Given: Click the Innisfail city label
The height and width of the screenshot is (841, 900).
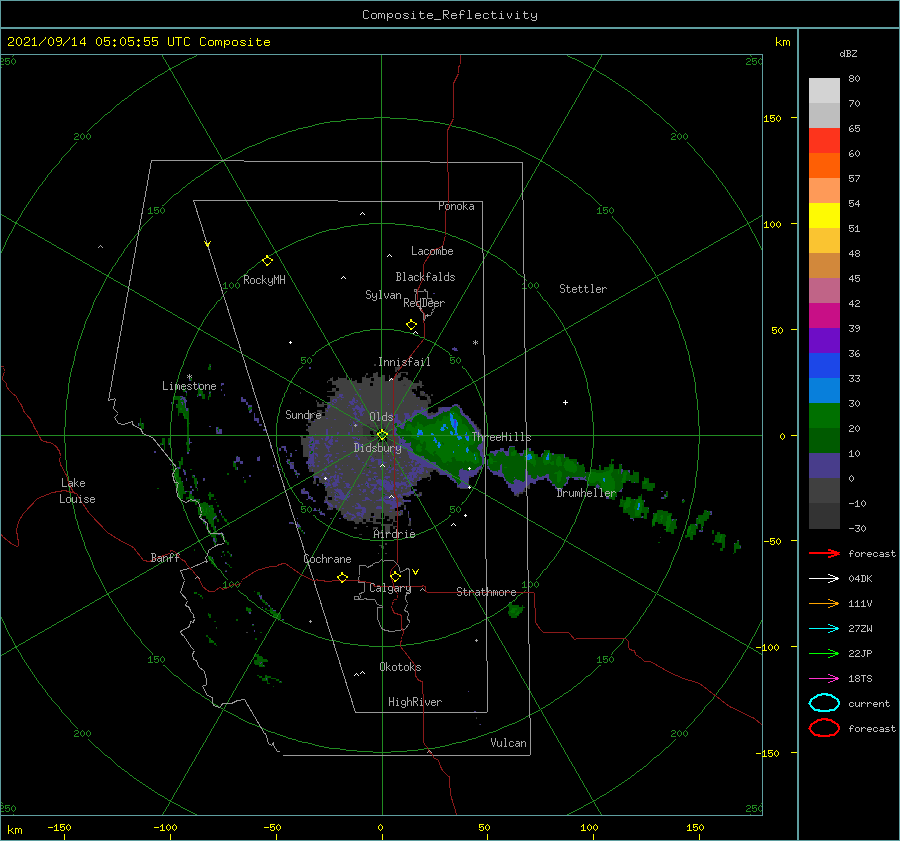Looking at the screenshot, I should tap(404, 362).
